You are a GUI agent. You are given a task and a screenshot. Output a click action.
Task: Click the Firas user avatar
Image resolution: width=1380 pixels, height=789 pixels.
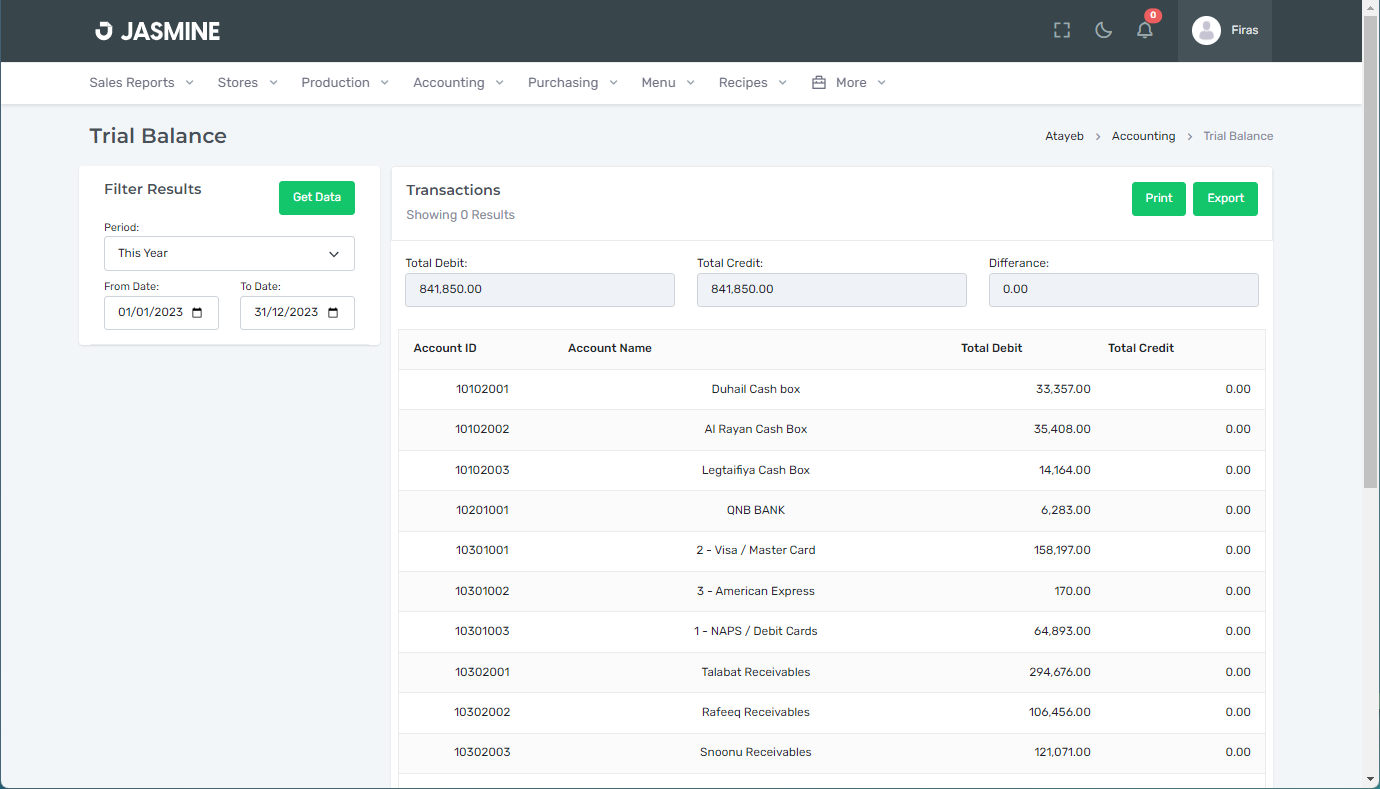[1206, 31]
